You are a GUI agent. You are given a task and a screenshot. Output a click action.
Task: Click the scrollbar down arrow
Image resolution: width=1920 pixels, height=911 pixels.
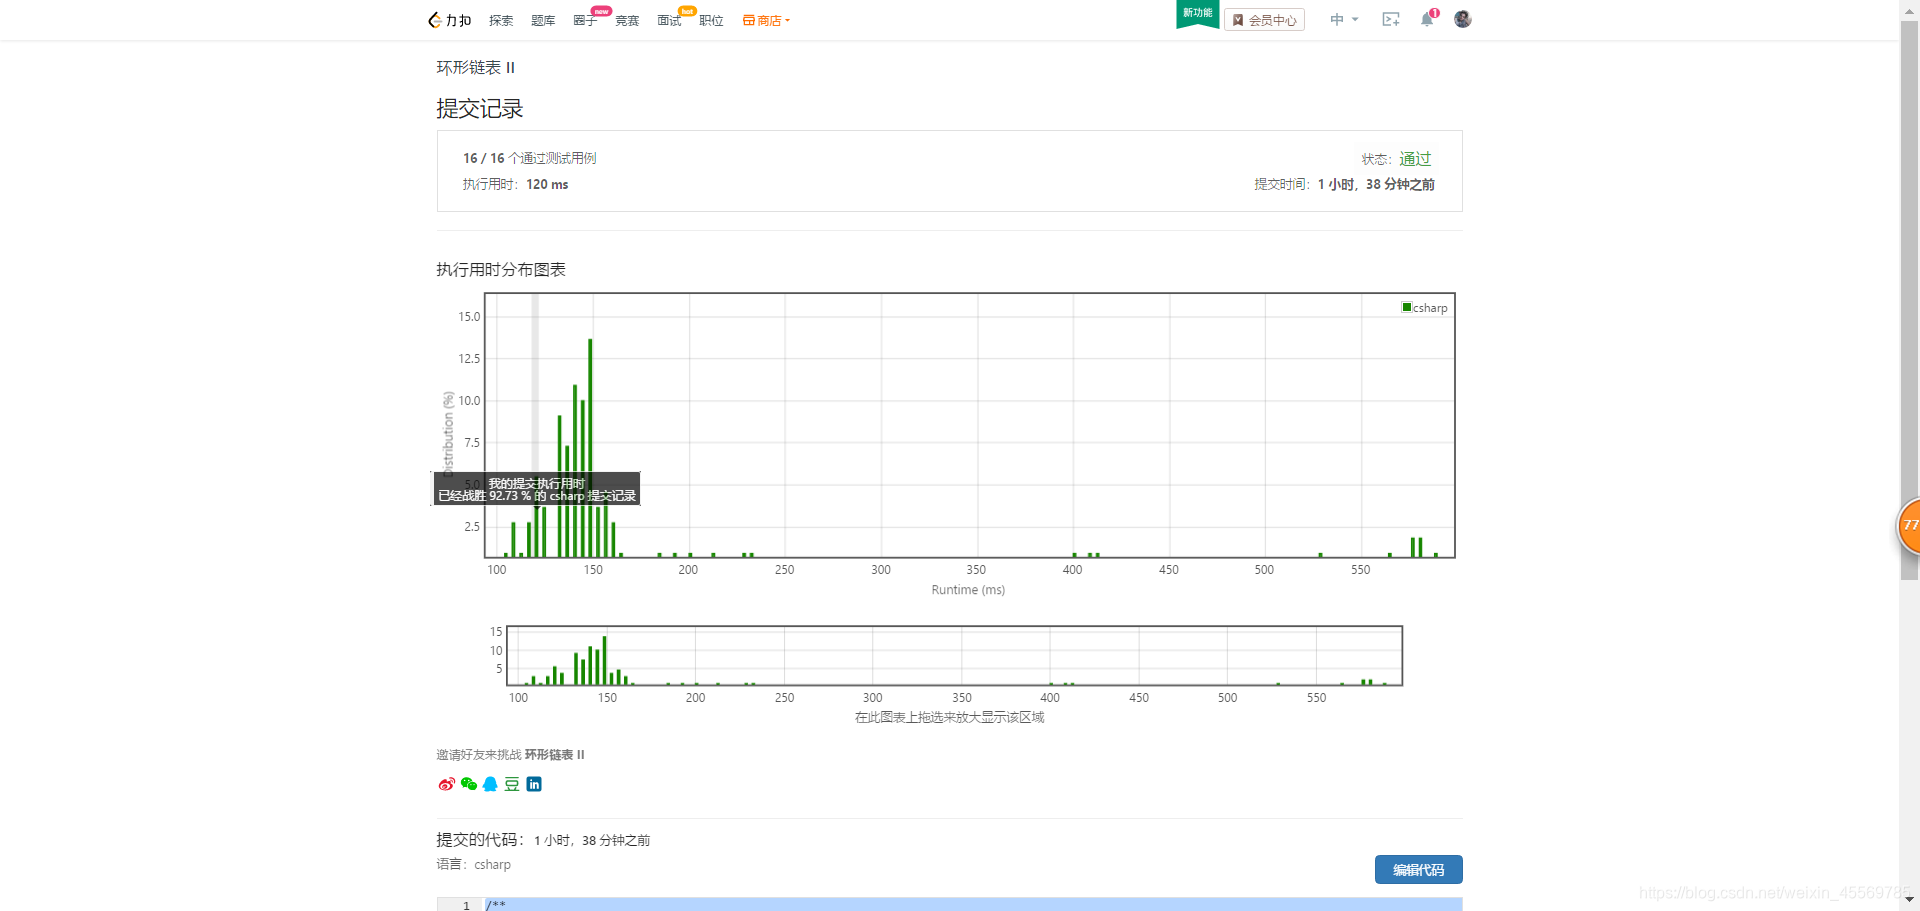coord(1909,901)
